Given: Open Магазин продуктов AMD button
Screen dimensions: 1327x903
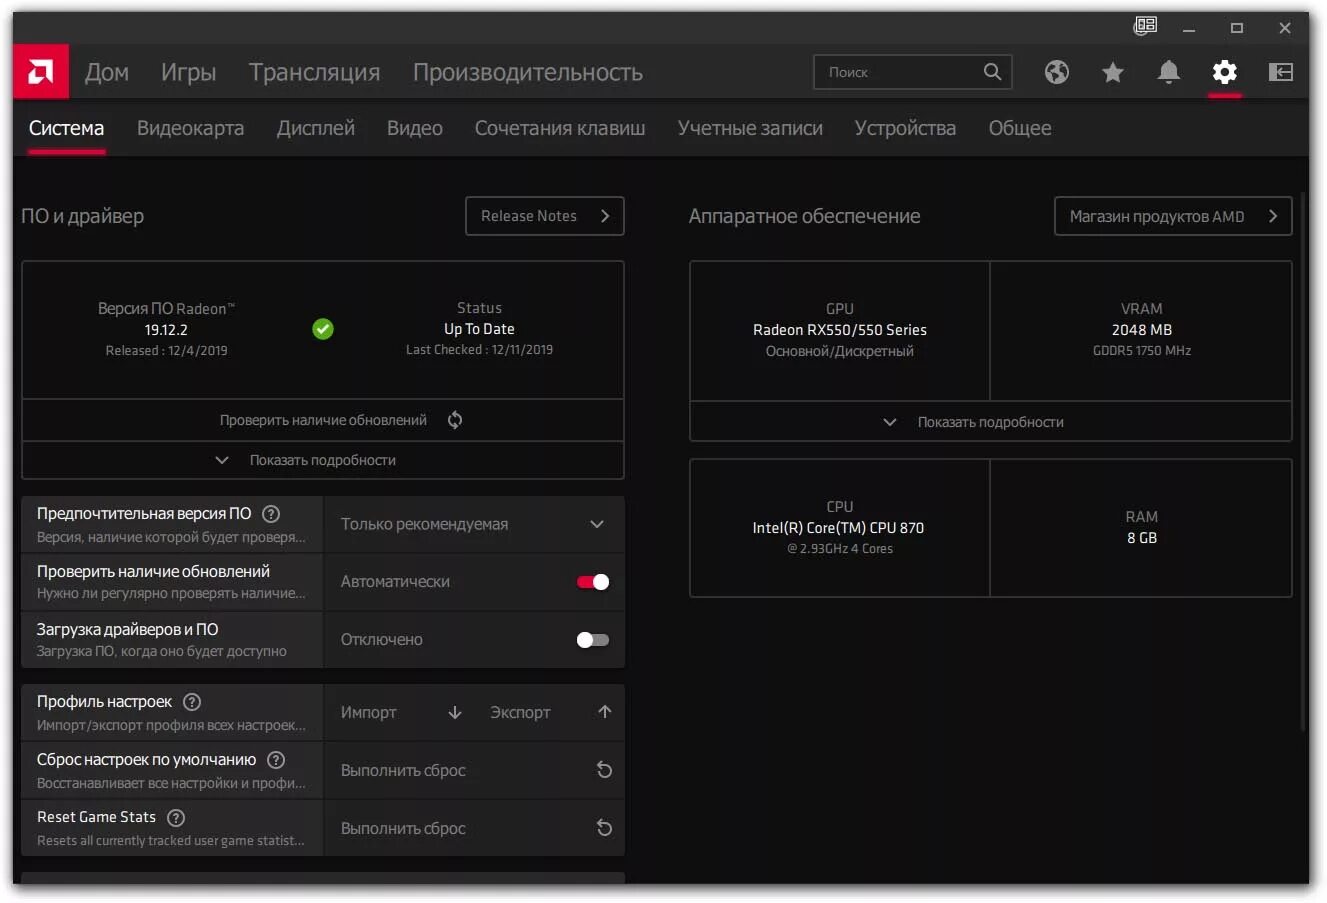Looking at the screenshot, I should (x=1173, y=216).
